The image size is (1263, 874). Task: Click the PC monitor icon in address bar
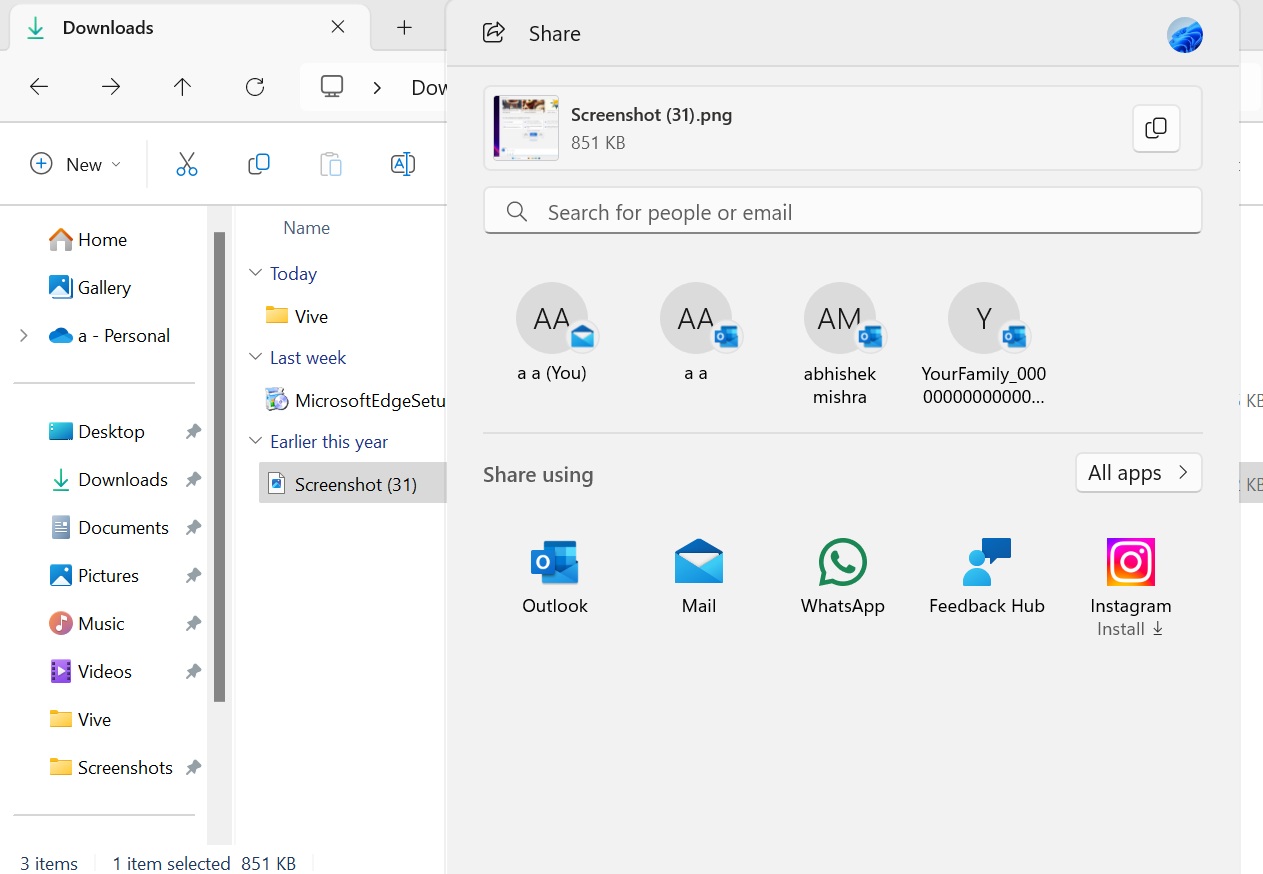pos(332,87)
